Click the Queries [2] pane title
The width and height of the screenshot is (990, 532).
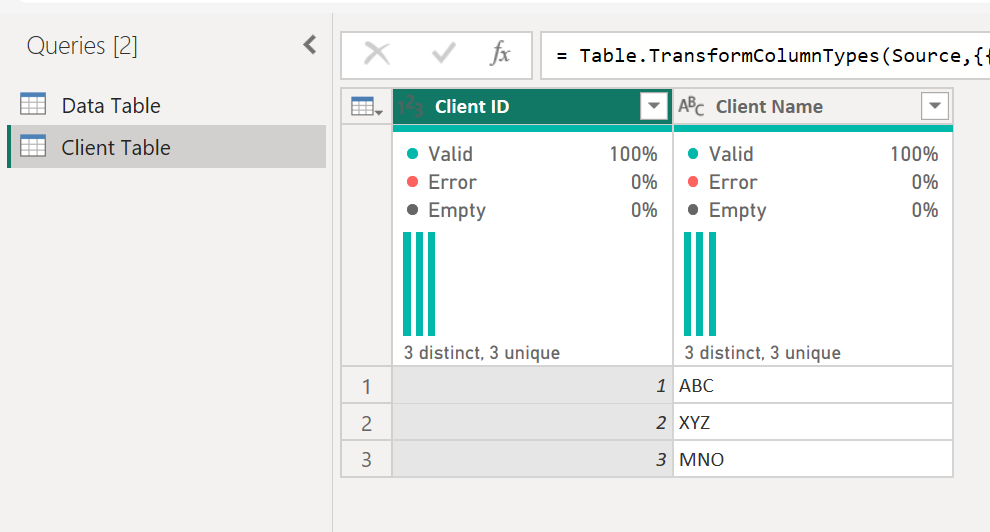(x=82, y=45)
